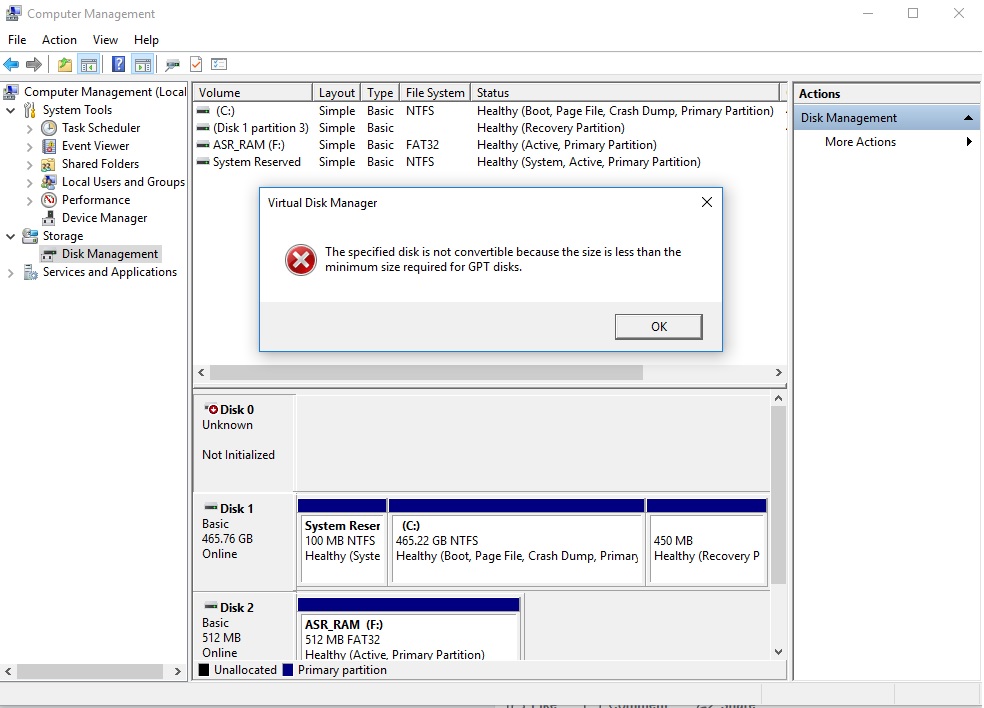
Task: Select Disk Management in the tree
Action: pos(100,254)
